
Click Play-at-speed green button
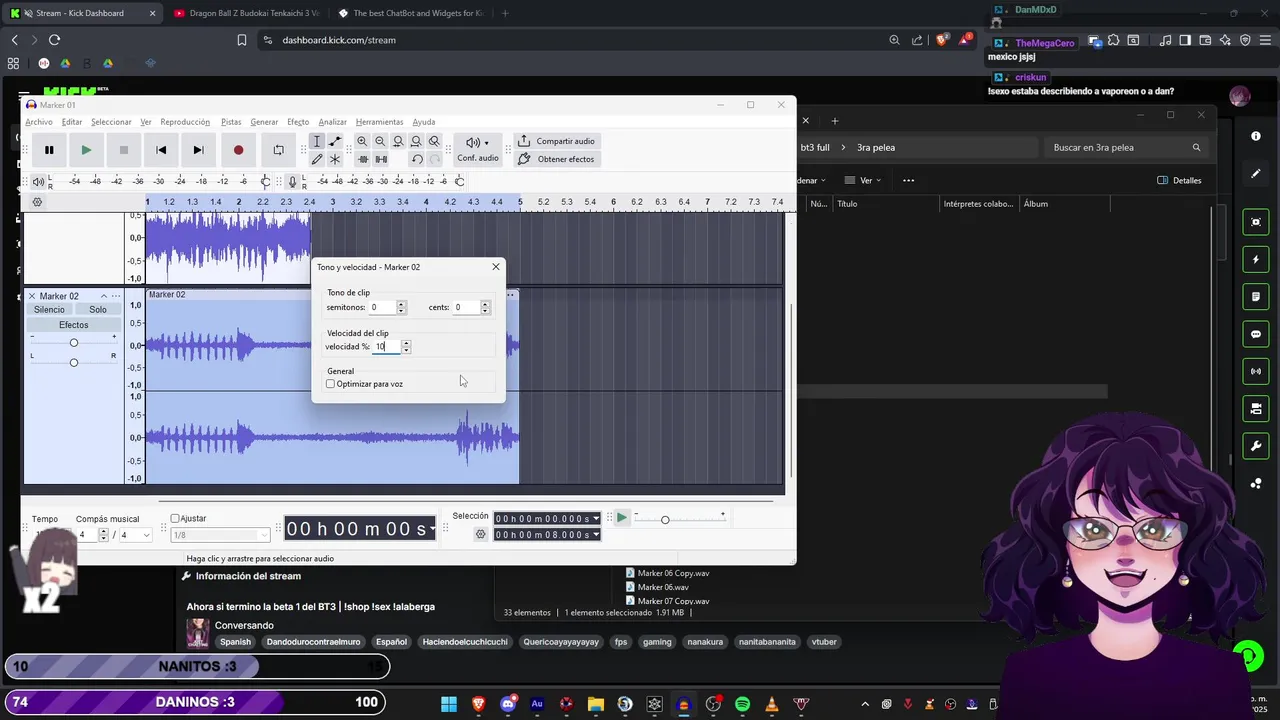(621, 518)
